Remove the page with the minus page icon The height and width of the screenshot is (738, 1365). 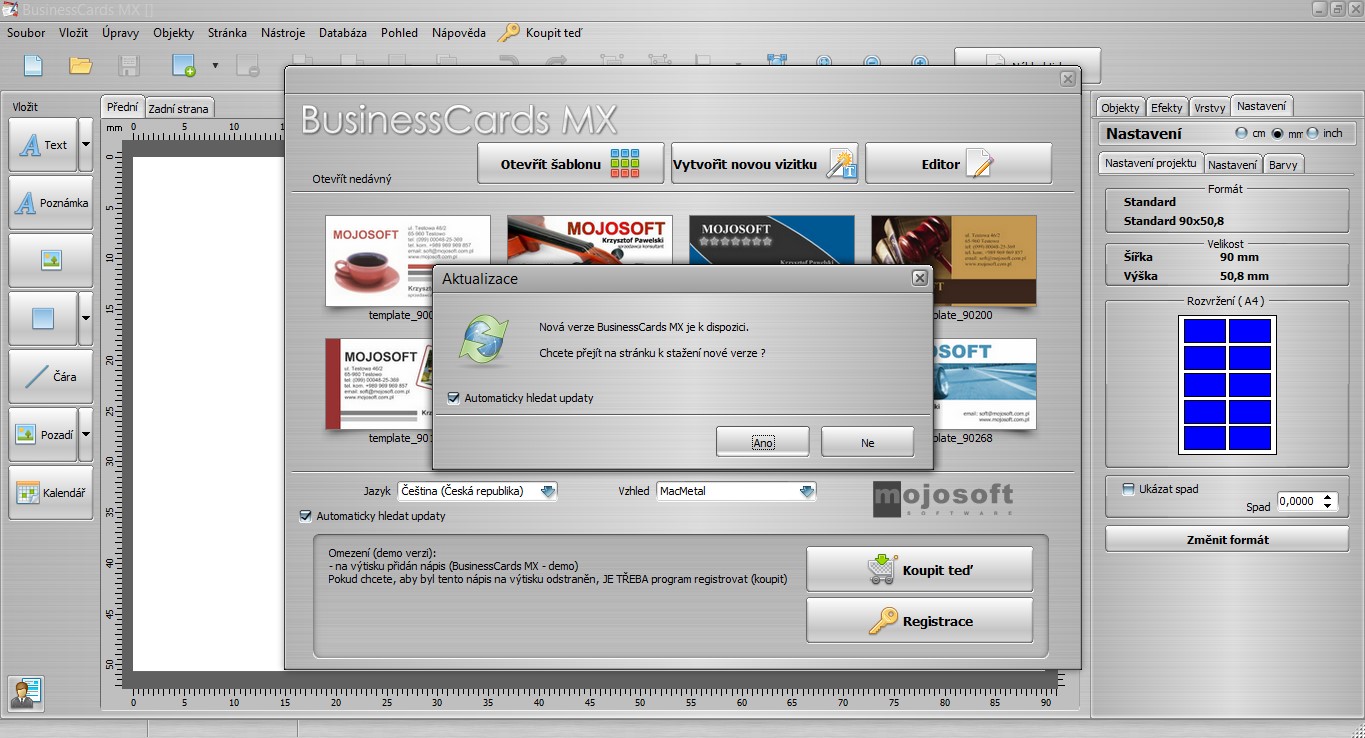pos(247,66)
